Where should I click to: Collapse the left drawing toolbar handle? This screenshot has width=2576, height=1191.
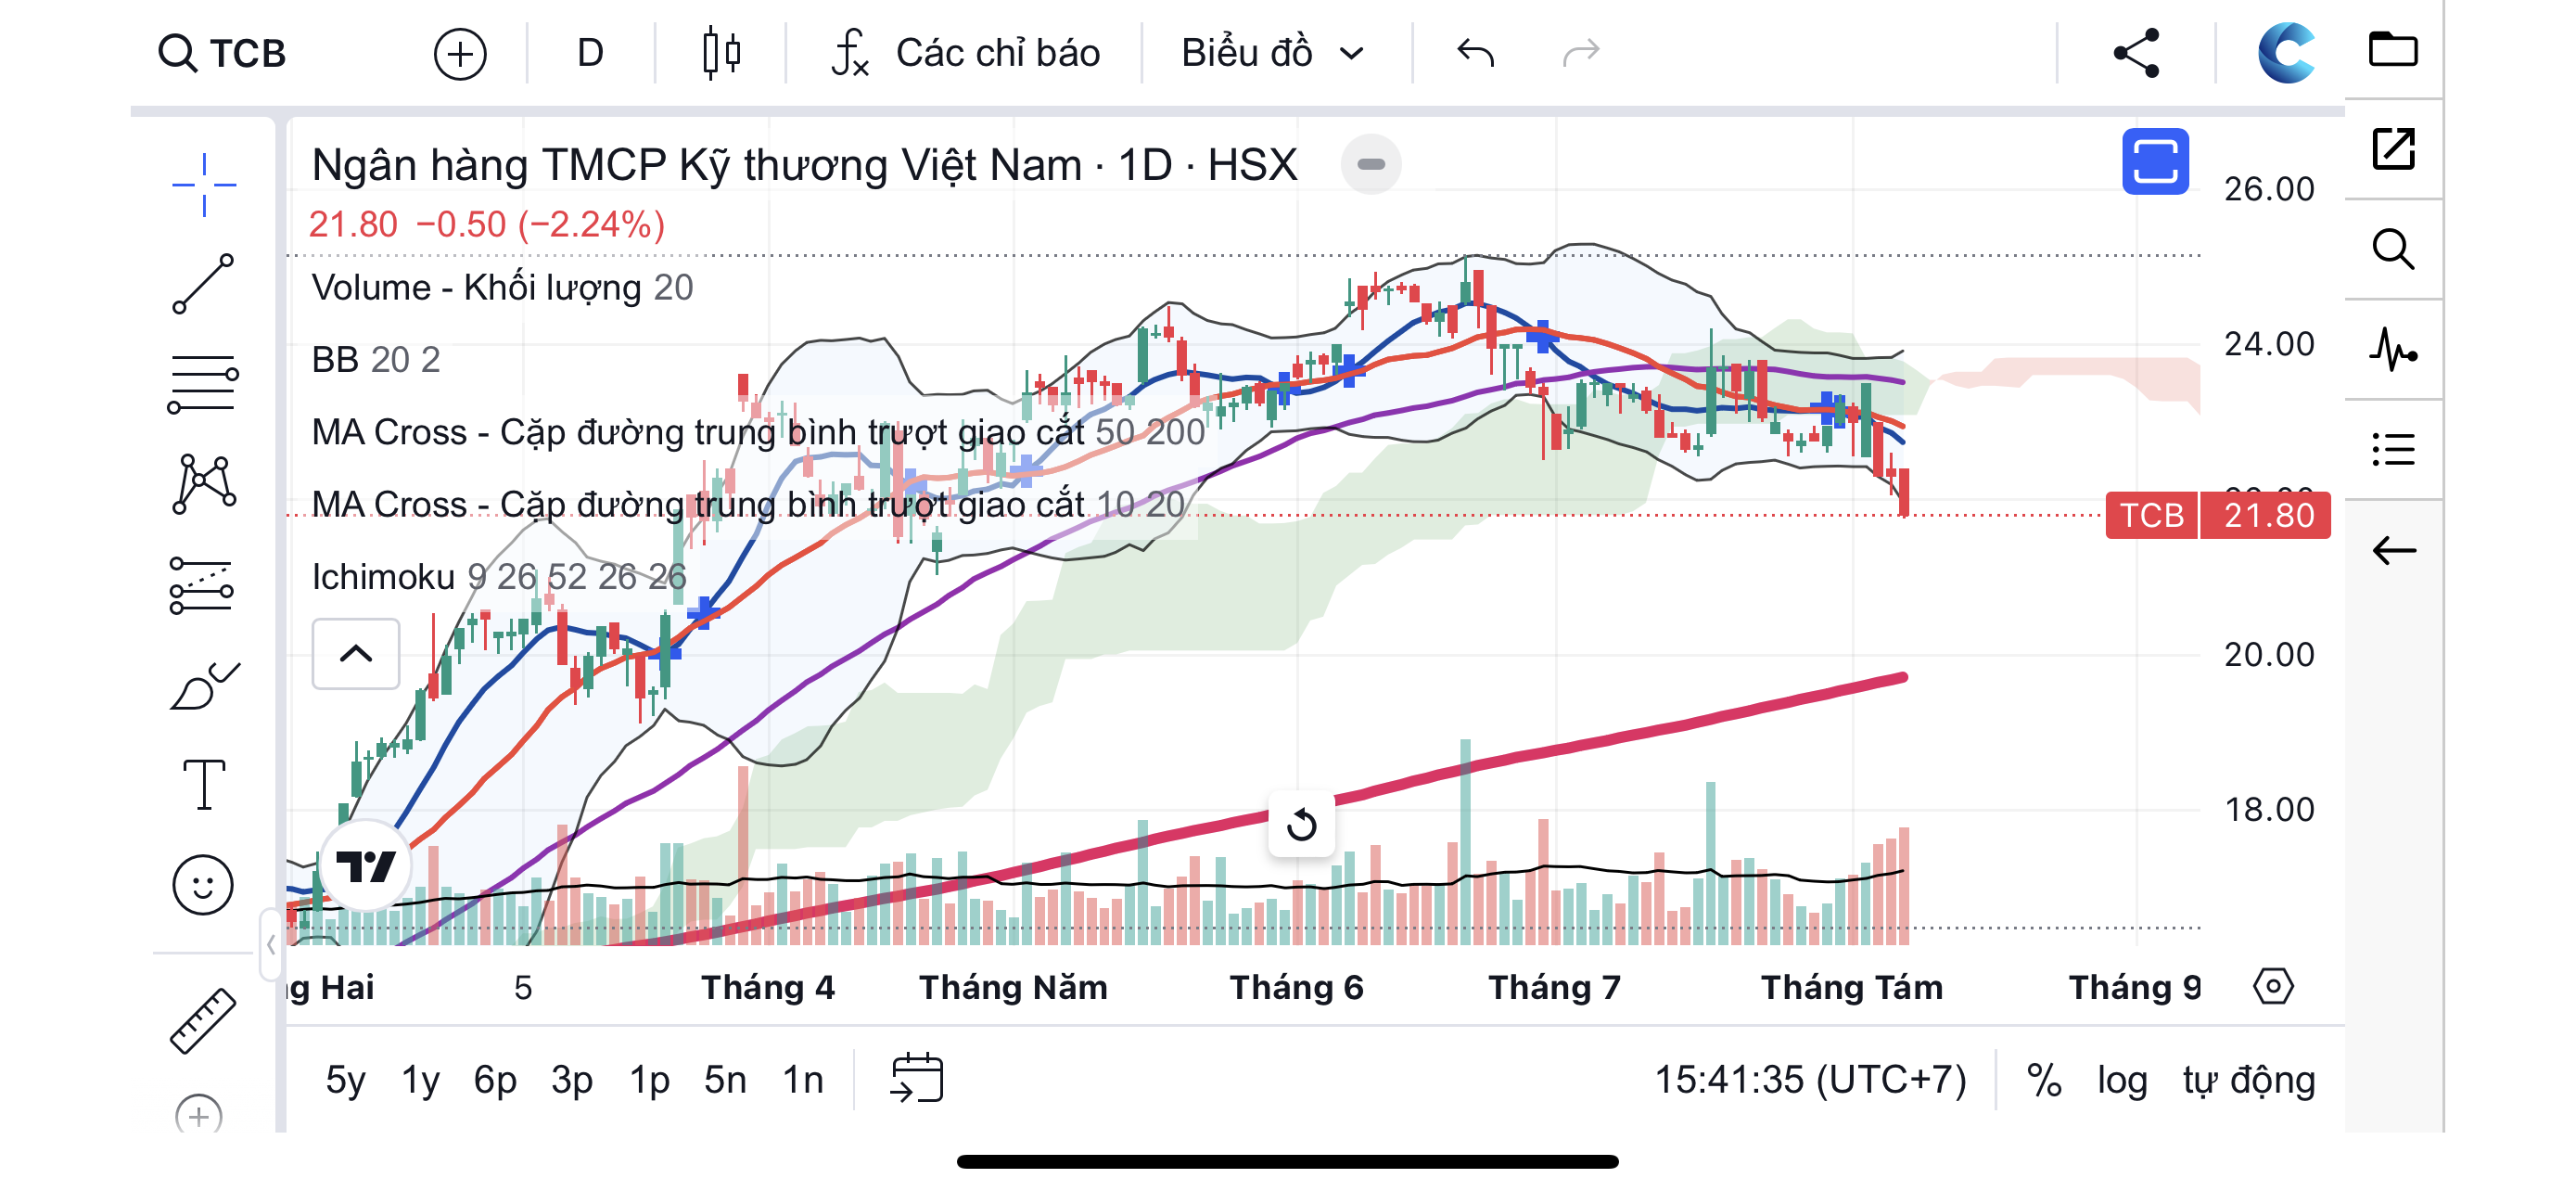click(270, 945)
